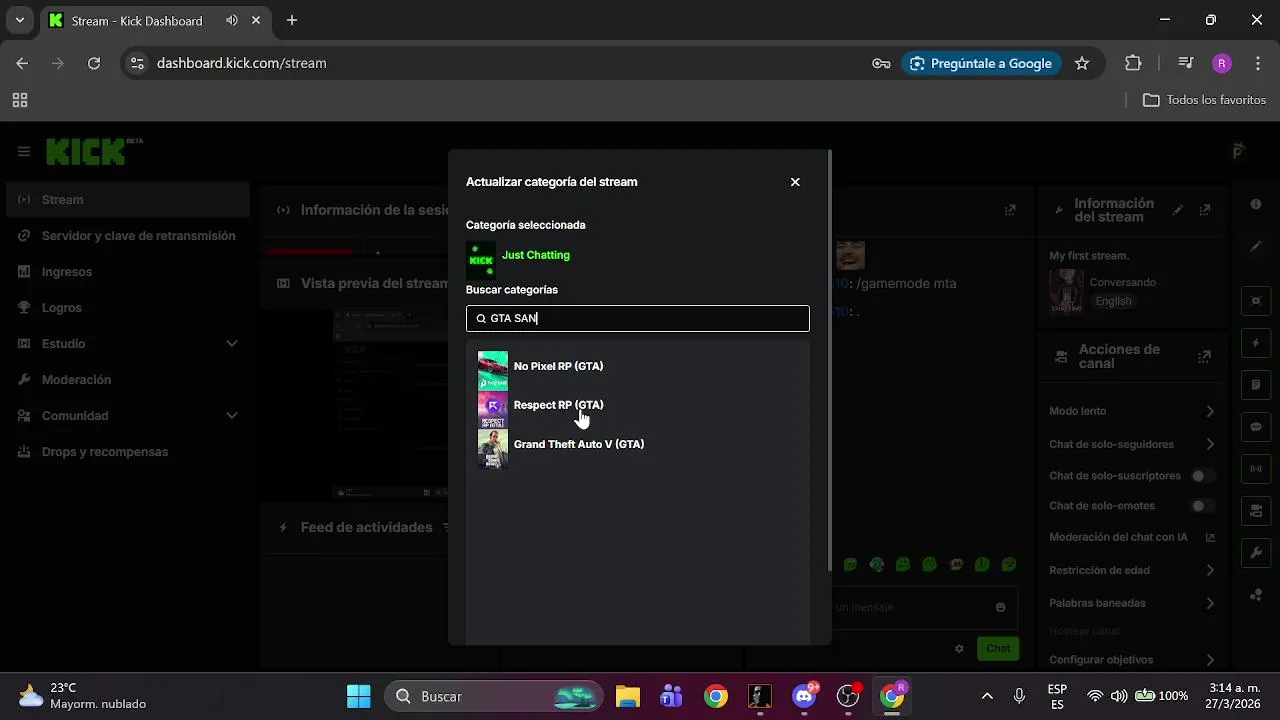Click the Just Chatting Kick category thumbnail
Image resolution: width=1280 pixels, height=720 pixels.
click(x=481, y=260)
